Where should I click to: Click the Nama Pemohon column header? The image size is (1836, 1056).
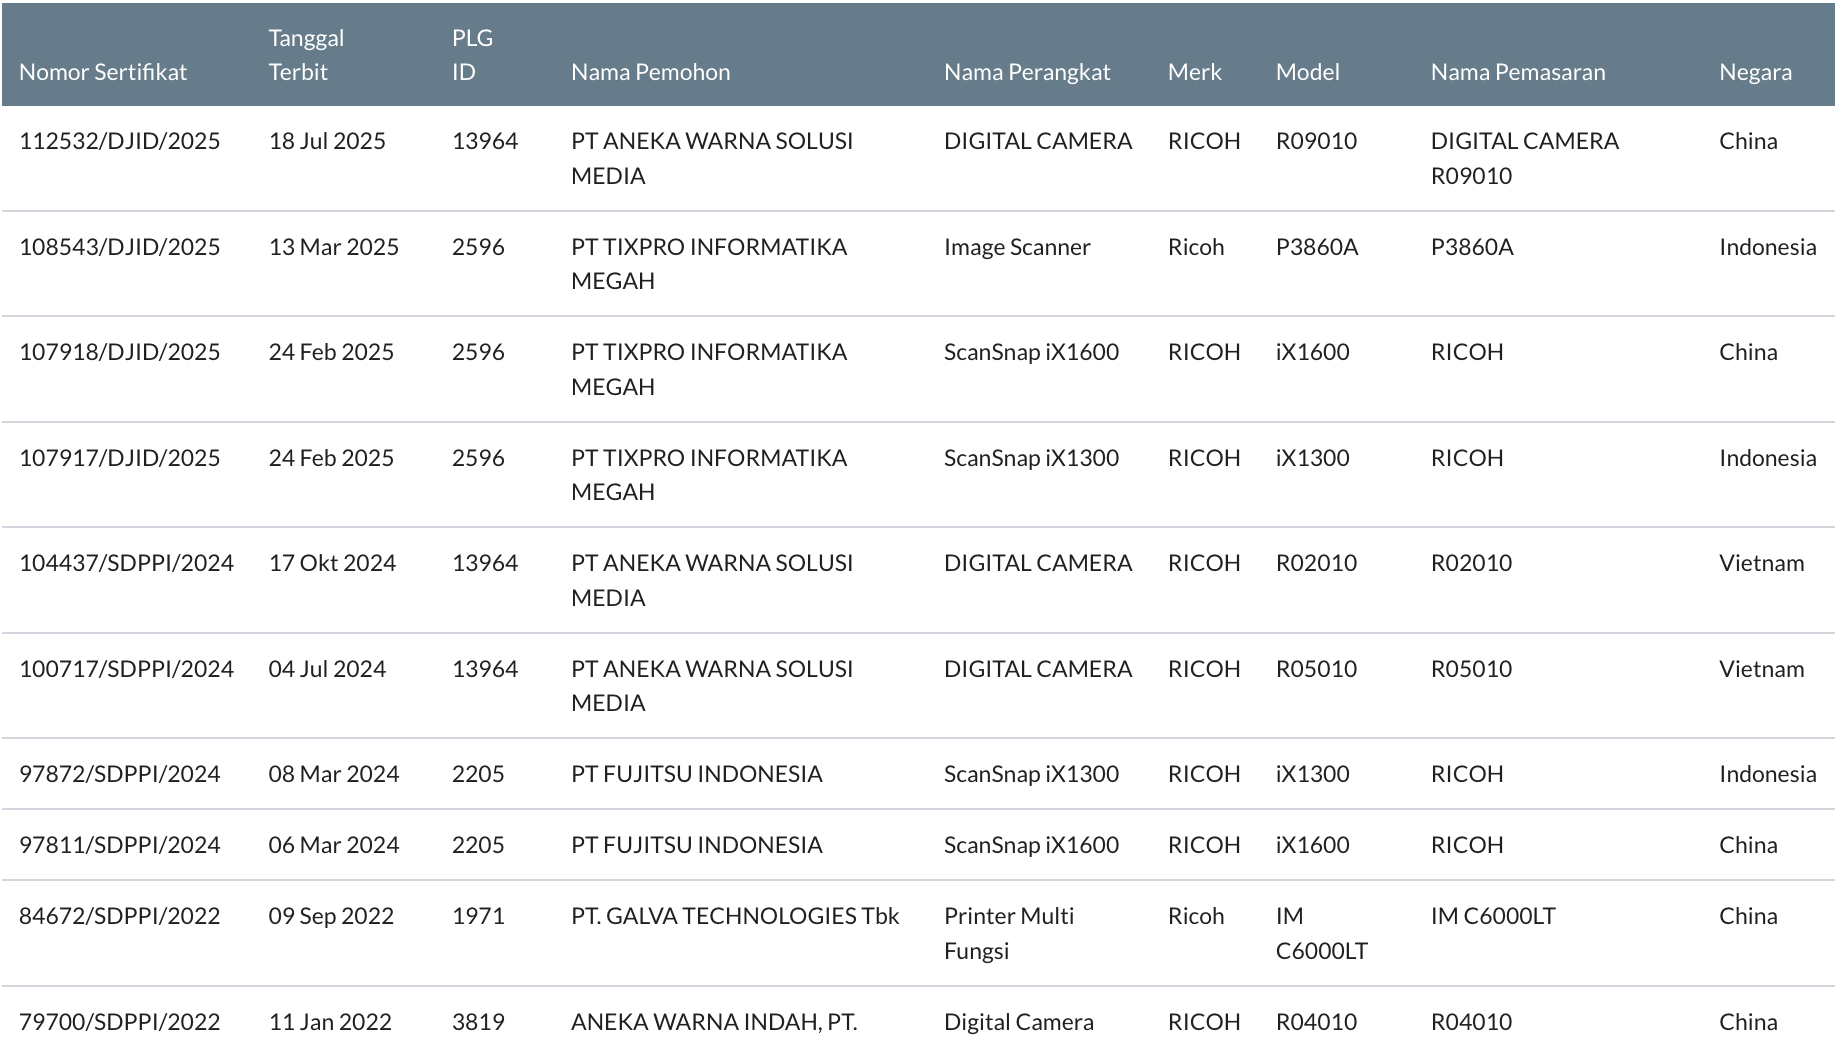(x=650, y=72)
